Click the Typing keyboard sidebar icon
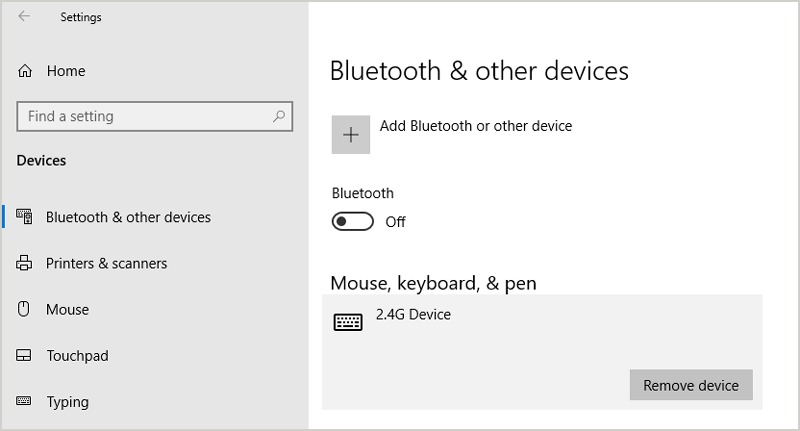Image resolution: width=800 pixels, height=431 pixels. 25,402
